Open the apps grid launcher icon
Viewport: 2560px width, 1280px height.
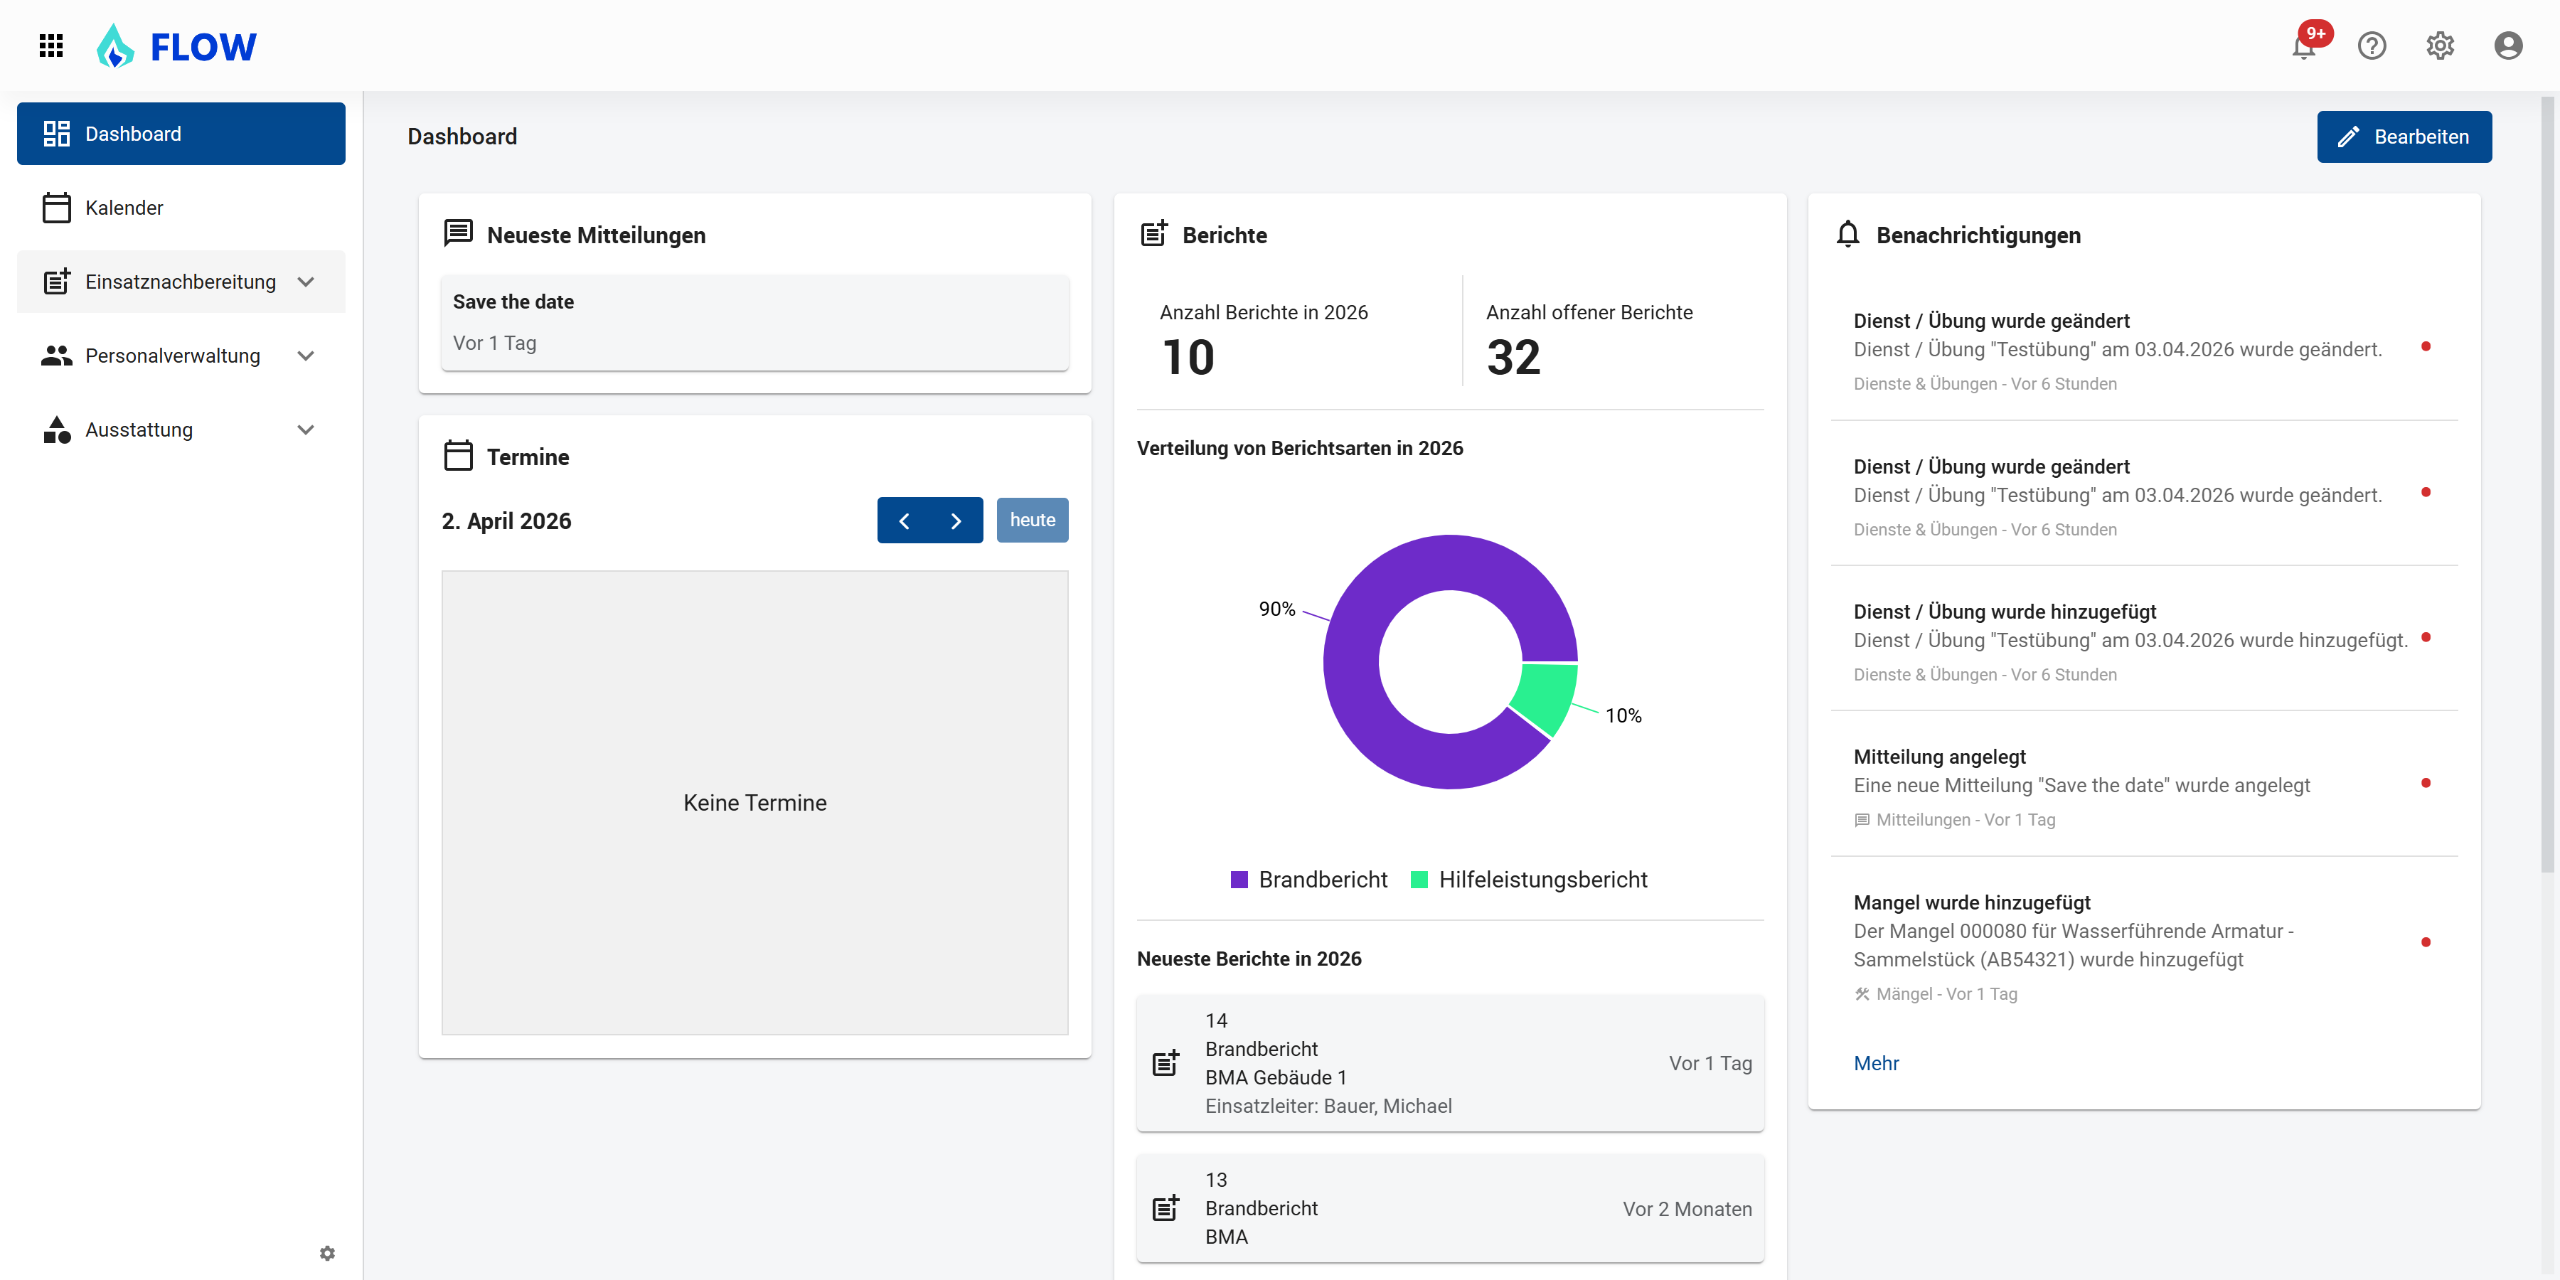coord(51,46)
